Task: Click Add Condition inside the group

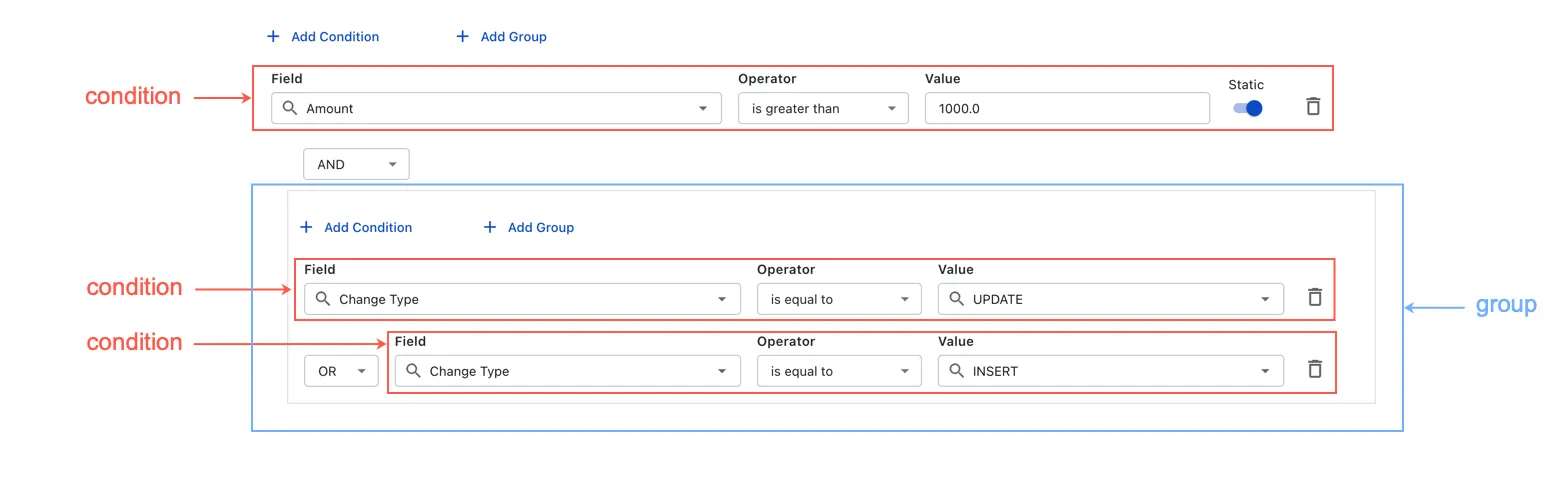Action: (368, 228)
